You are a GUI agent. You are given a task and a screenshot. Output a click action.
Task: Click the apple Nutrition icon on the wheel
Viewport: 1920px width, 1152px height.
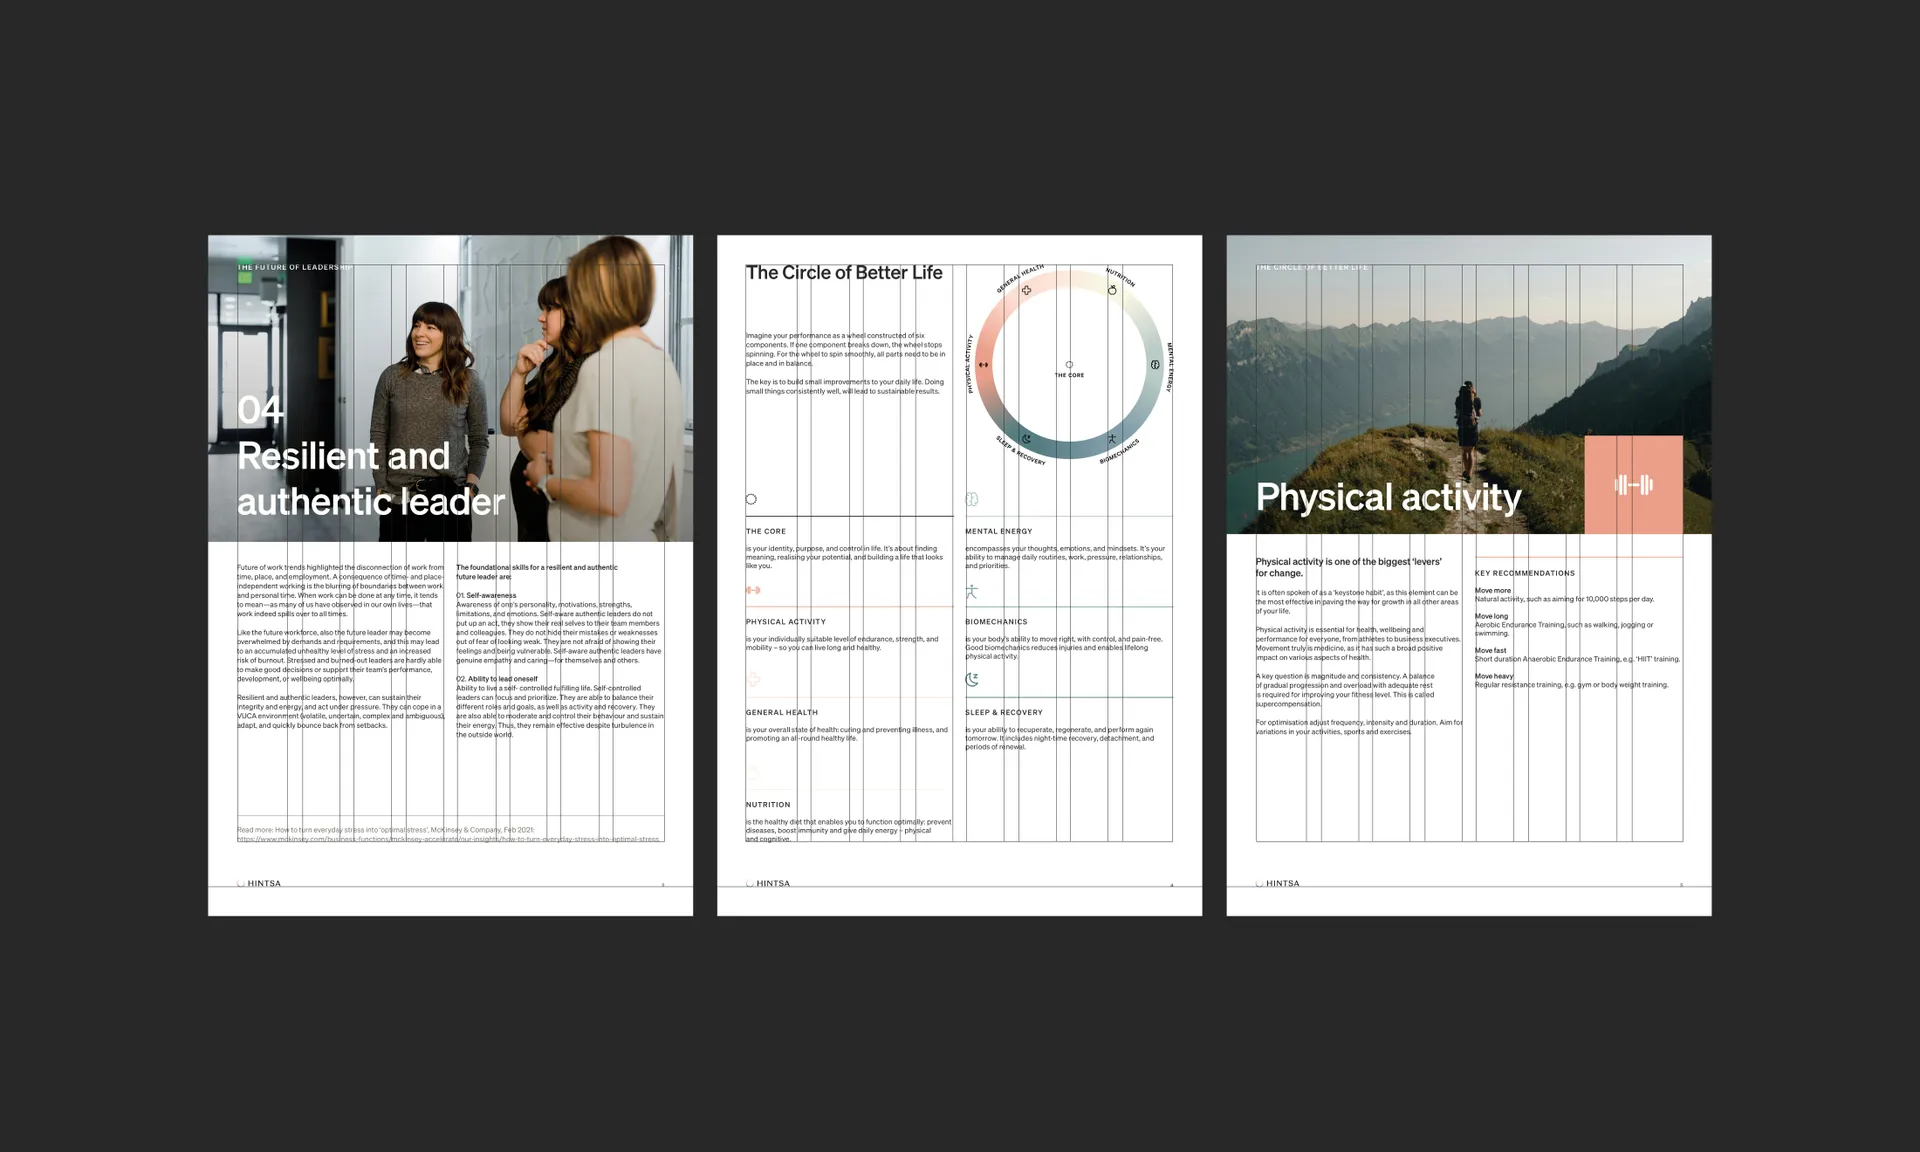1112,290
